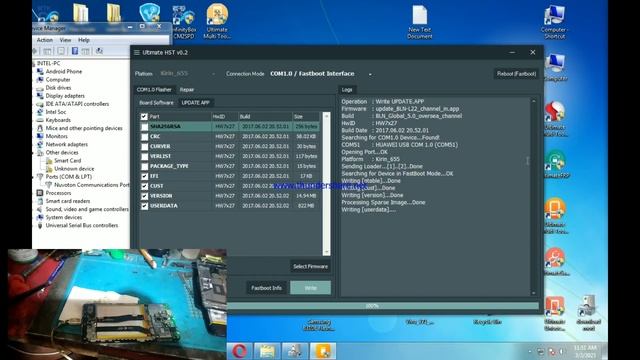Click the Write button
Image resolution: width=640 pixels, height=360 pixels.
tap(311, 288)
